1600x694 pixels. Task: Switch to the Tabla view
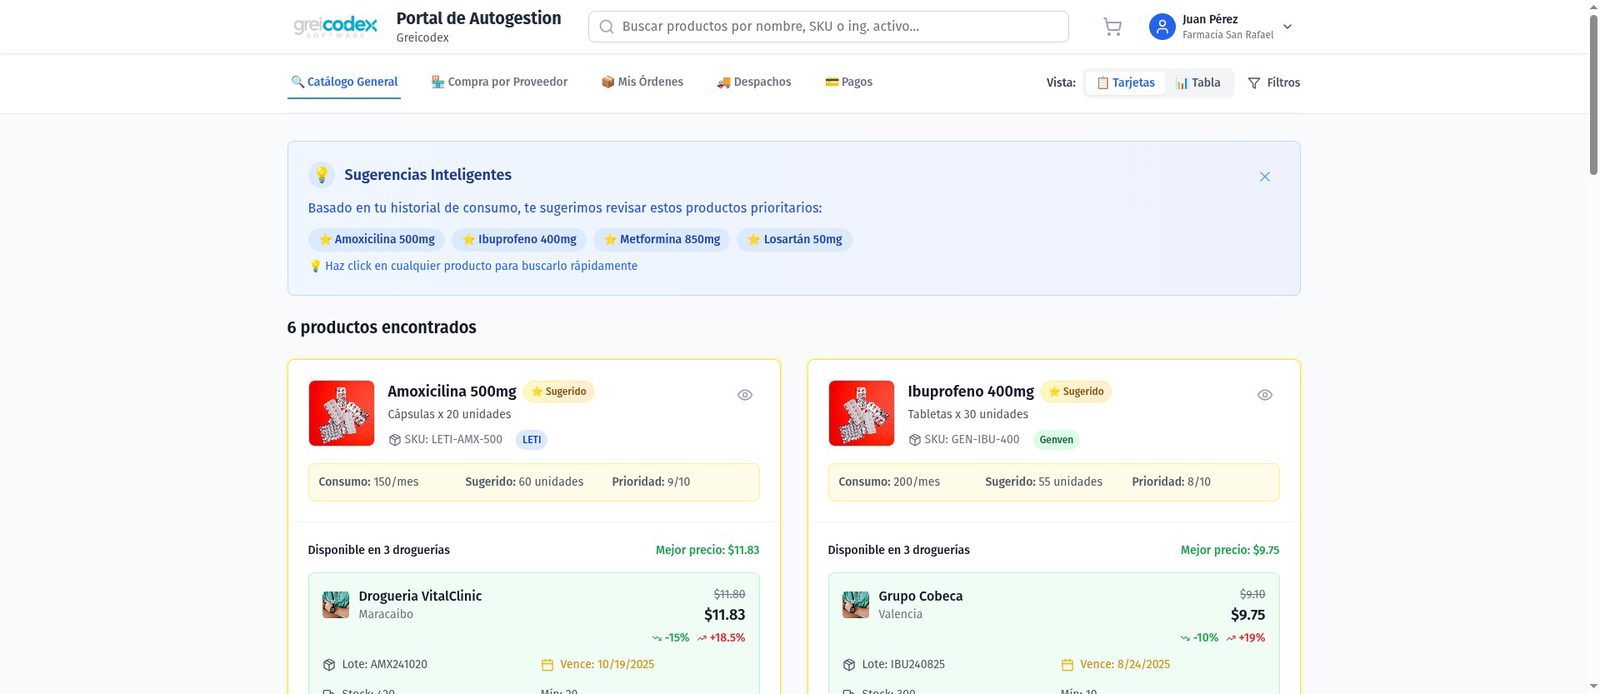point(1198,83)
